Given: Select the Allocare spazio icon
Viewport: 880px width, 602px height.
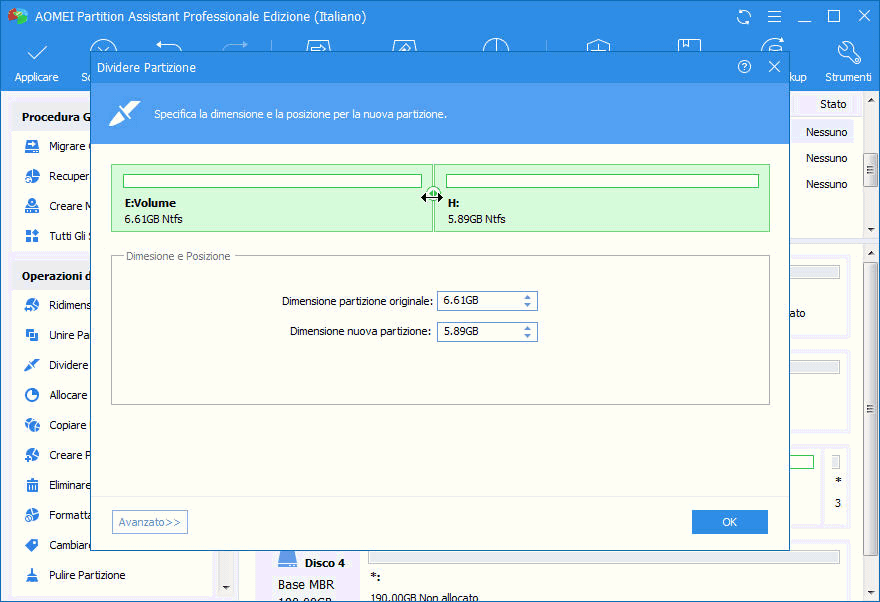Looking at the screenshot, I should pyautogui.click(x=32, y=395).
